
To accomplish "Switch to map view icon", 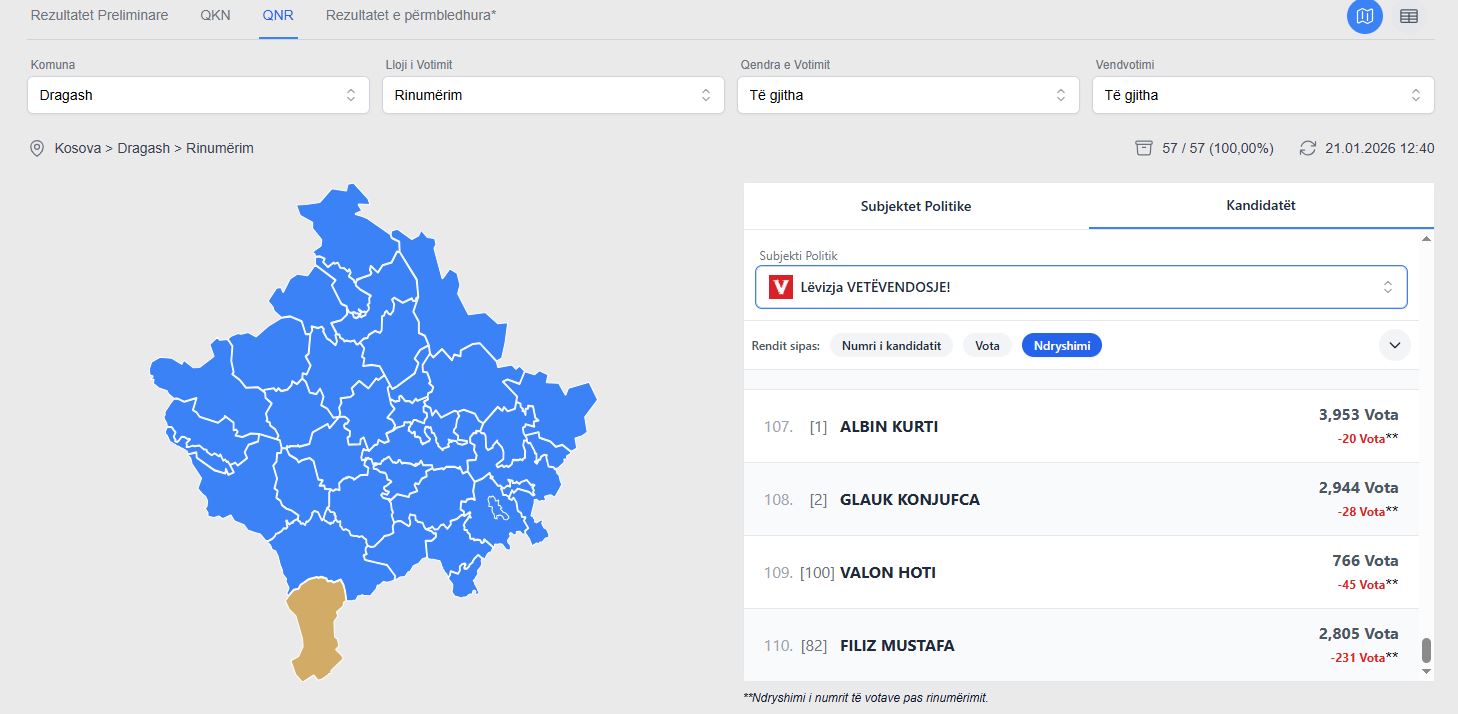I will (1365, 16).
